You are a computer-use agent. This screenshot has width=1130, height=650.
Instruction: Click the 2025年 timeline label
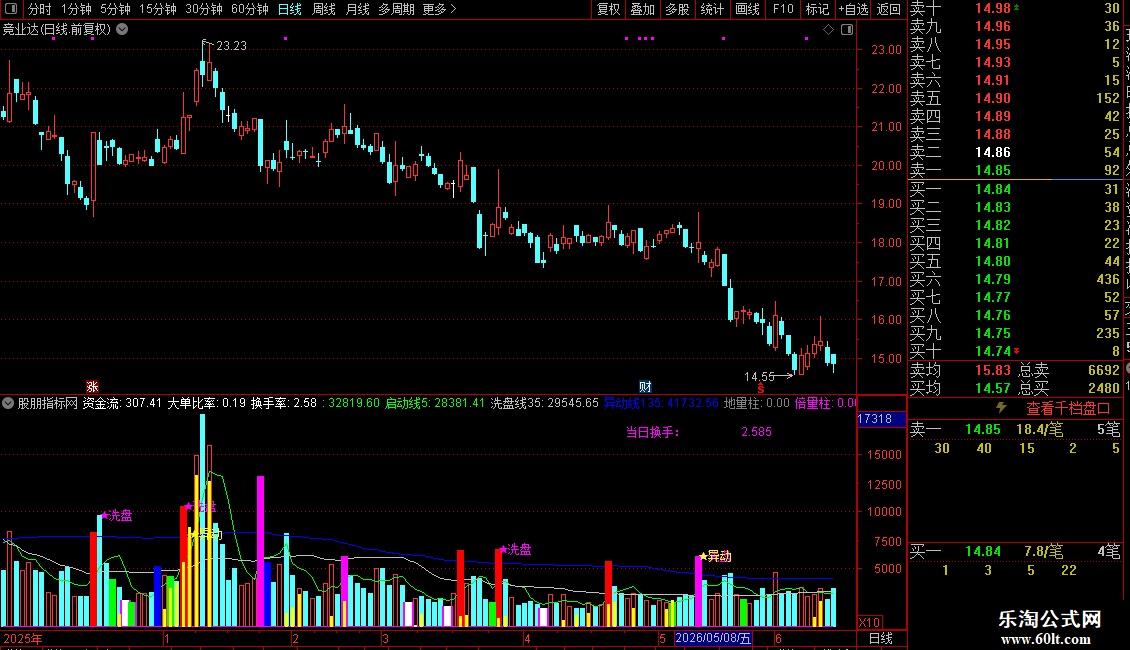(x=22, y=638)
